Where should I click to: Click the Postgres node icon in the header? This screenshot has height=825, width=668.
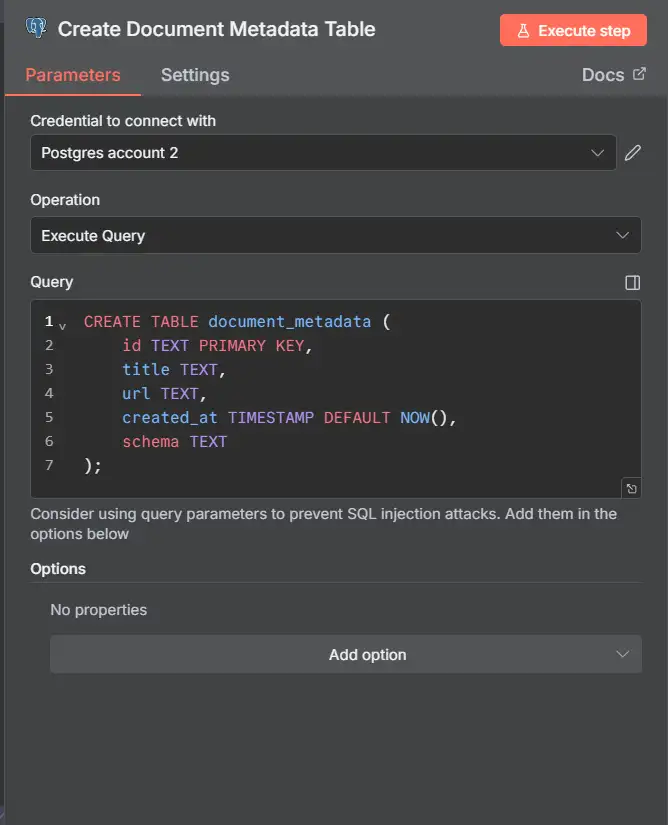point(38,30)
